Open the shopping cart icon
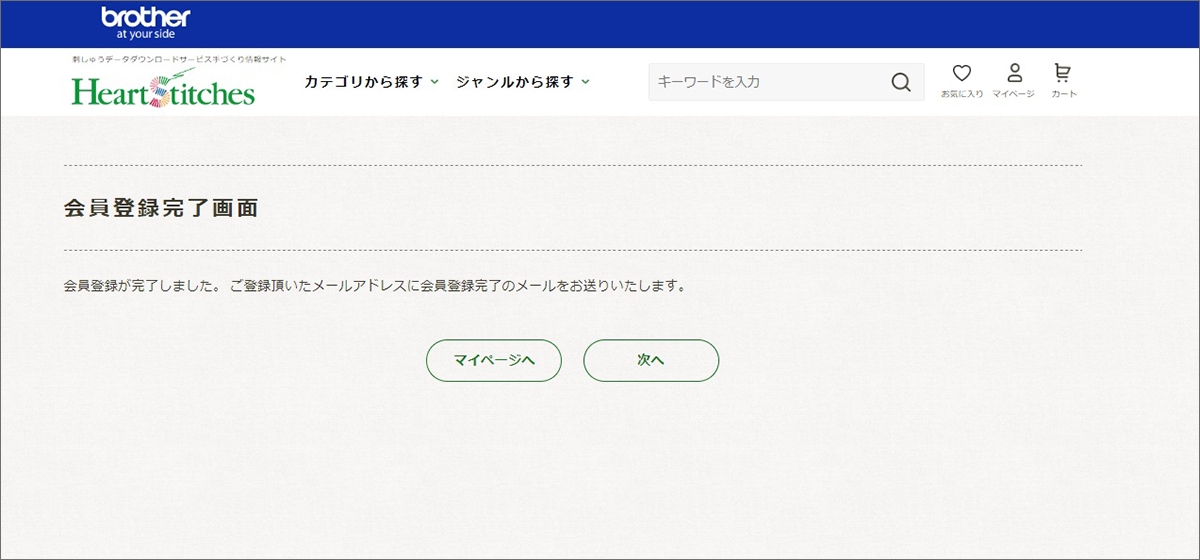The height and width of the screenshot is (560, 1200). click(x=1063, y=73)
